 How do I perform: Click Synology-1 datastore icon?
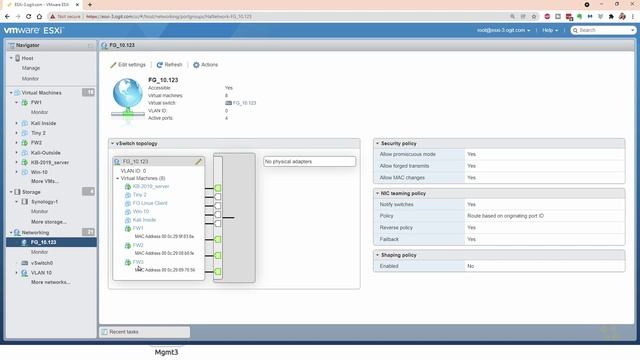click(x=24, y=202)
